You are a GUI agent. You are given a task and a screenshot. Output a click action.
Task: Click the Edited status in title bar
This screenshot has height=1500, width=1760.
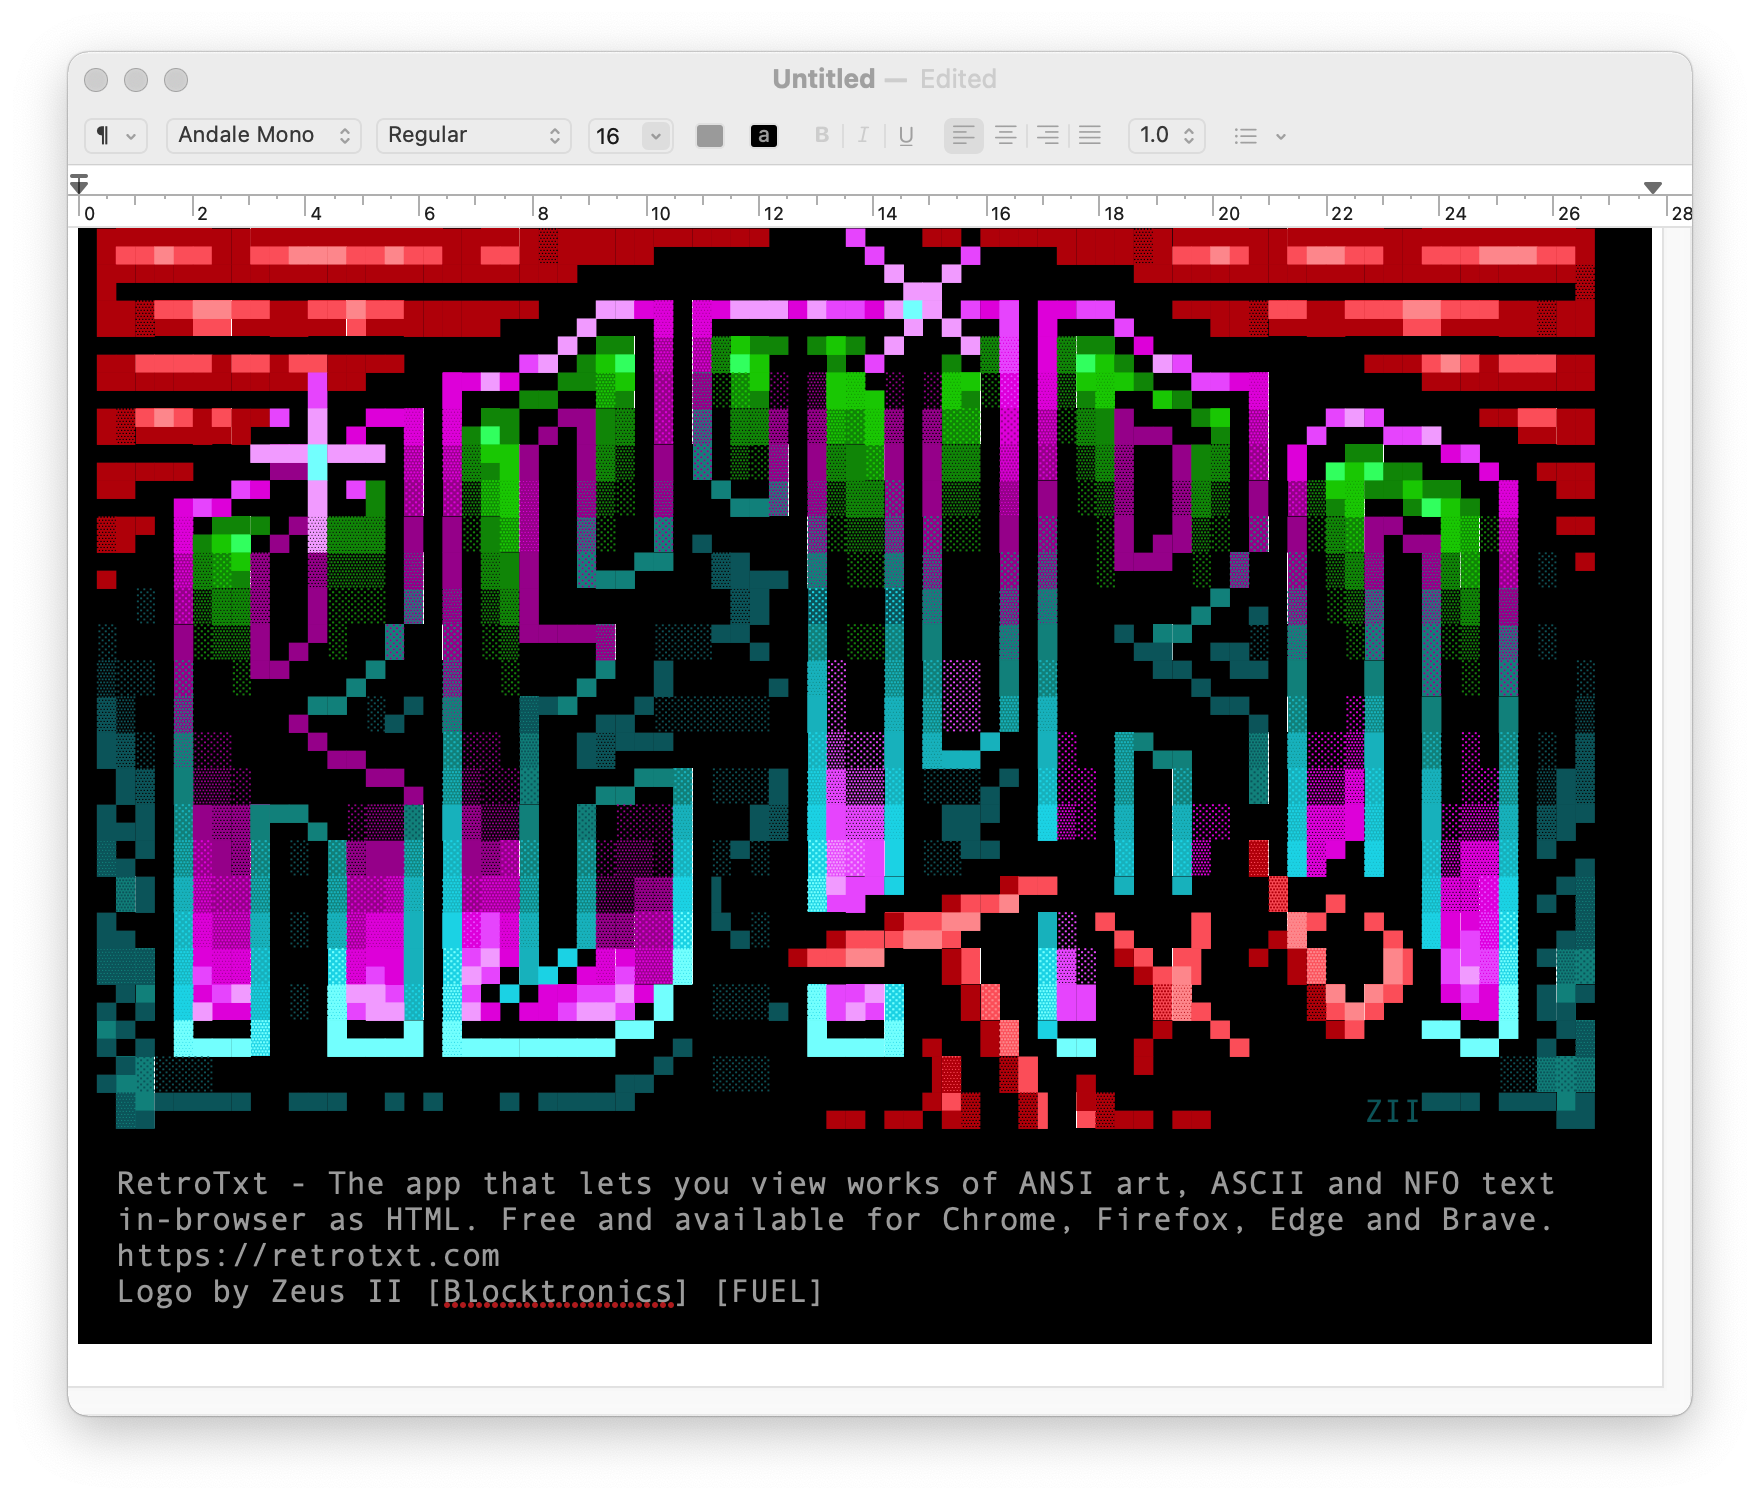tap(958, 79)
